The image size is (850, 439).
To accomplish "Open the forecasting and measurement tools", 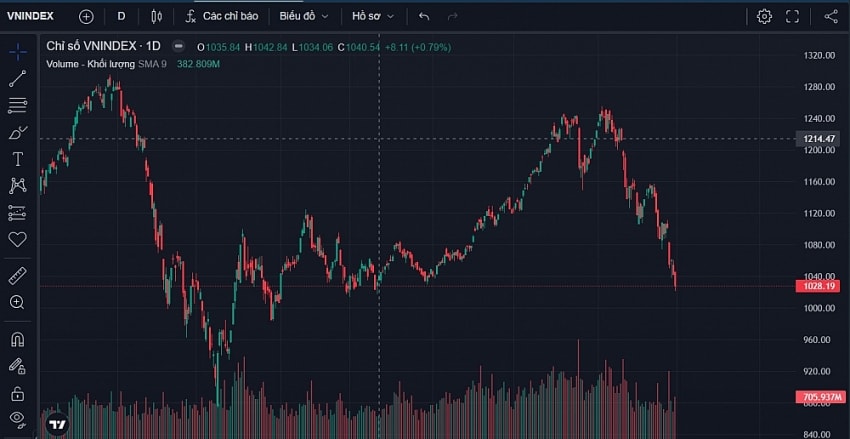I will (17, 213).
